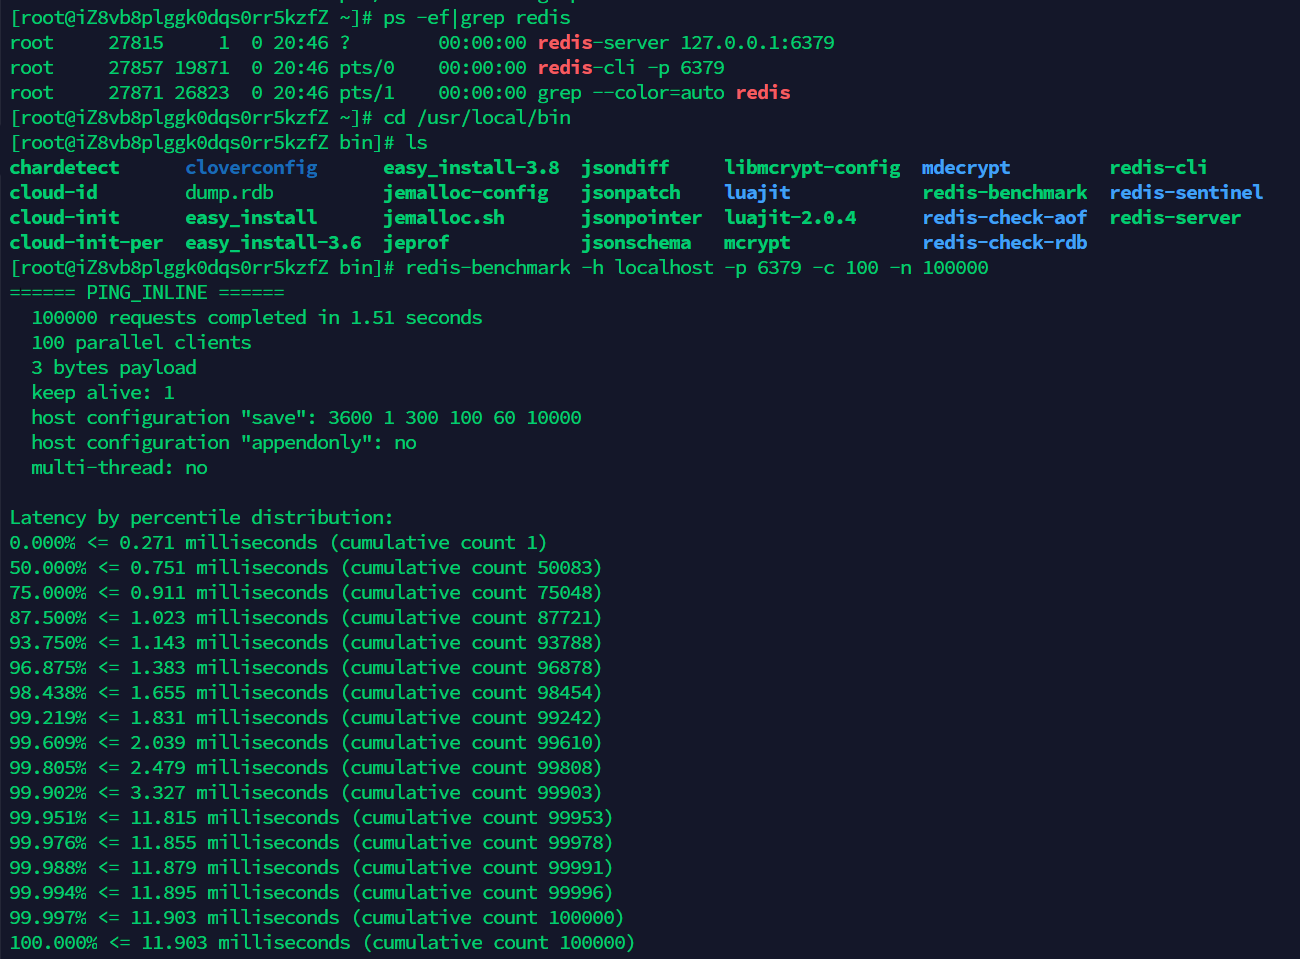This screenshot has height=959, width=1300.
Task: Click the 'multi-thread: no' line
Action: (x=119, y=468)
